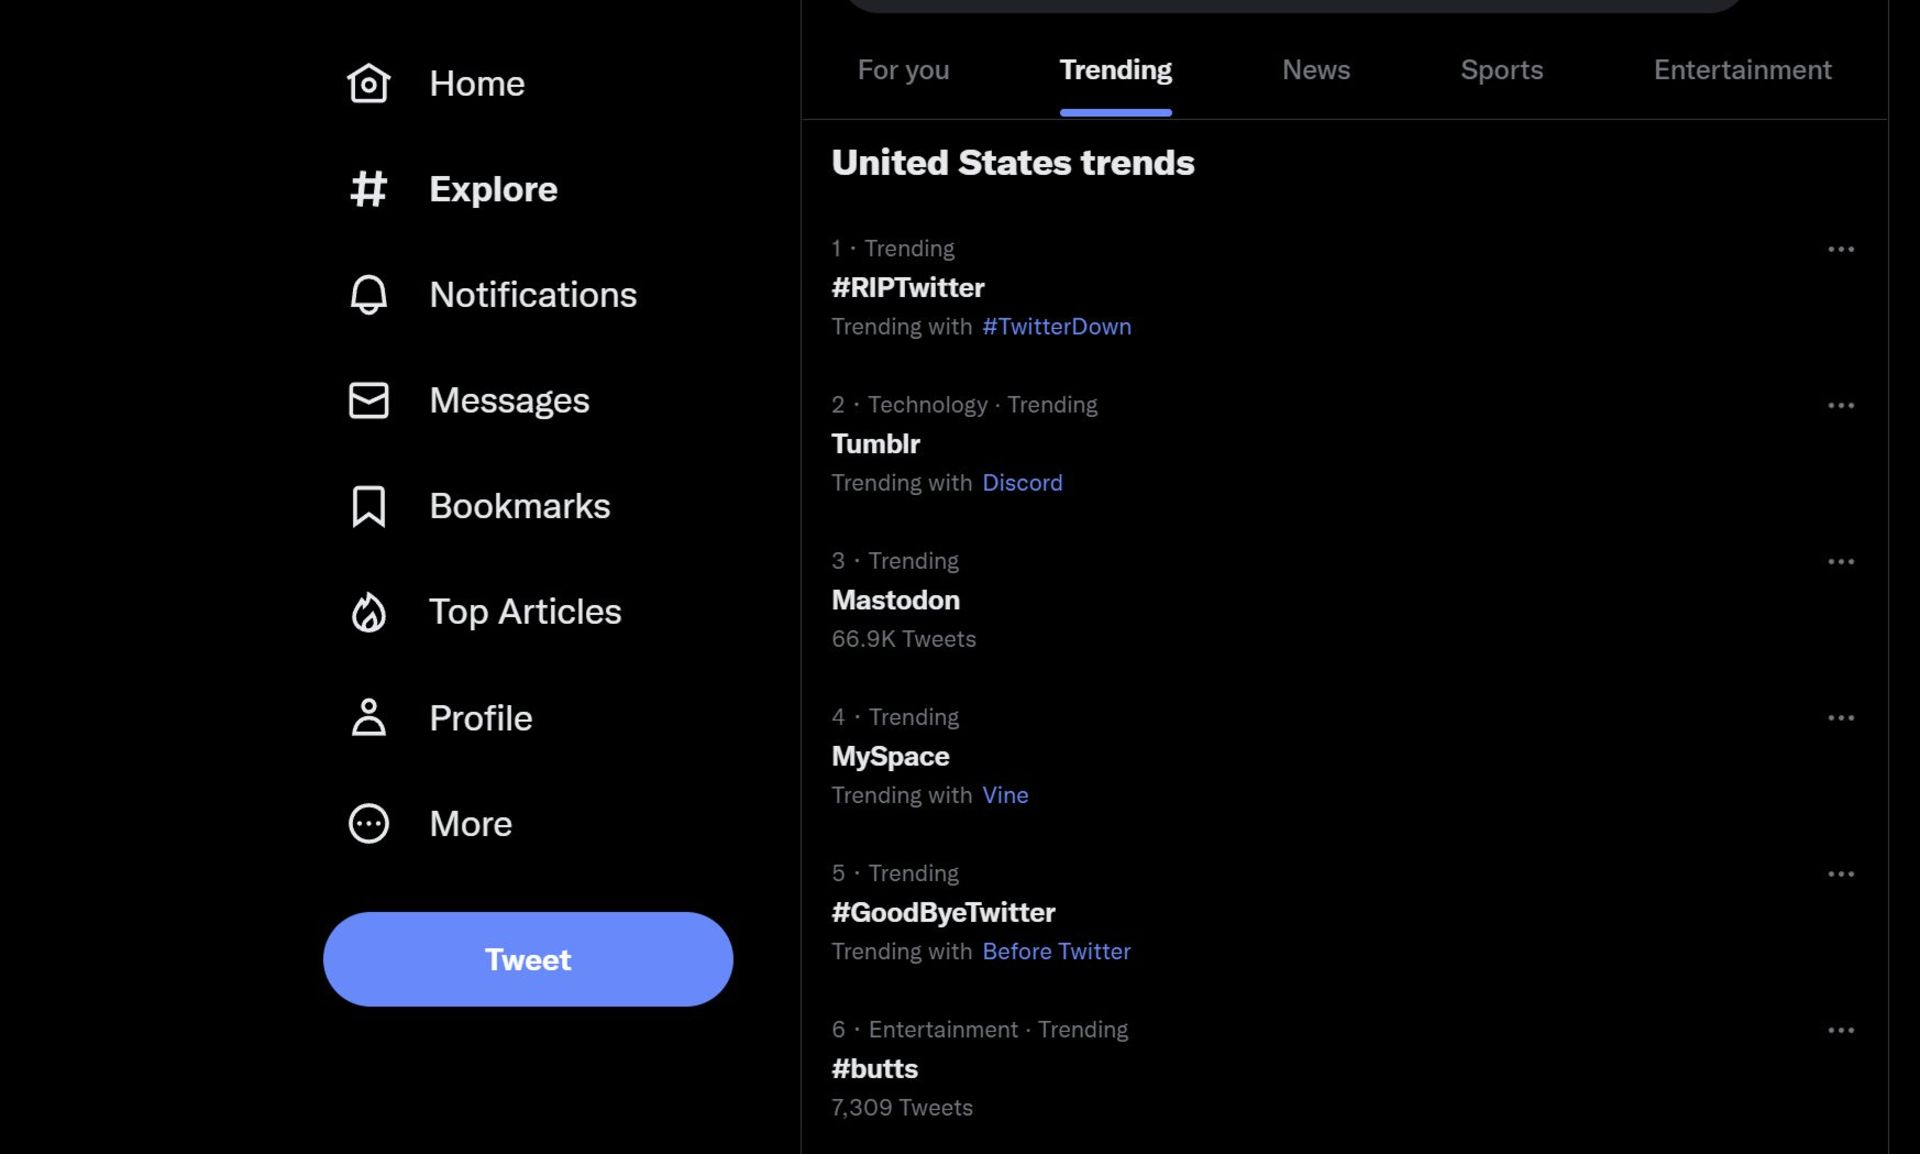Click the Discord link under Tumblr
The image size is (1920, 1154).
click(1022, 482)
